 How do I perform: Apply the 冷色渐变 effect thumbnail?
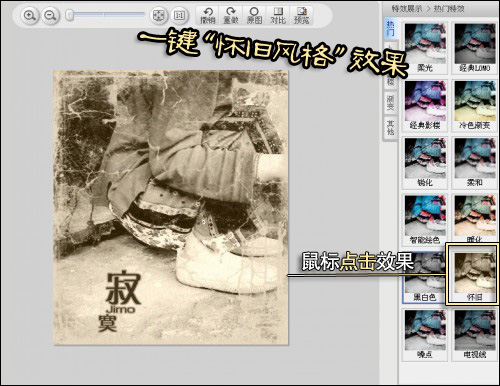click(x=475, y=105)
